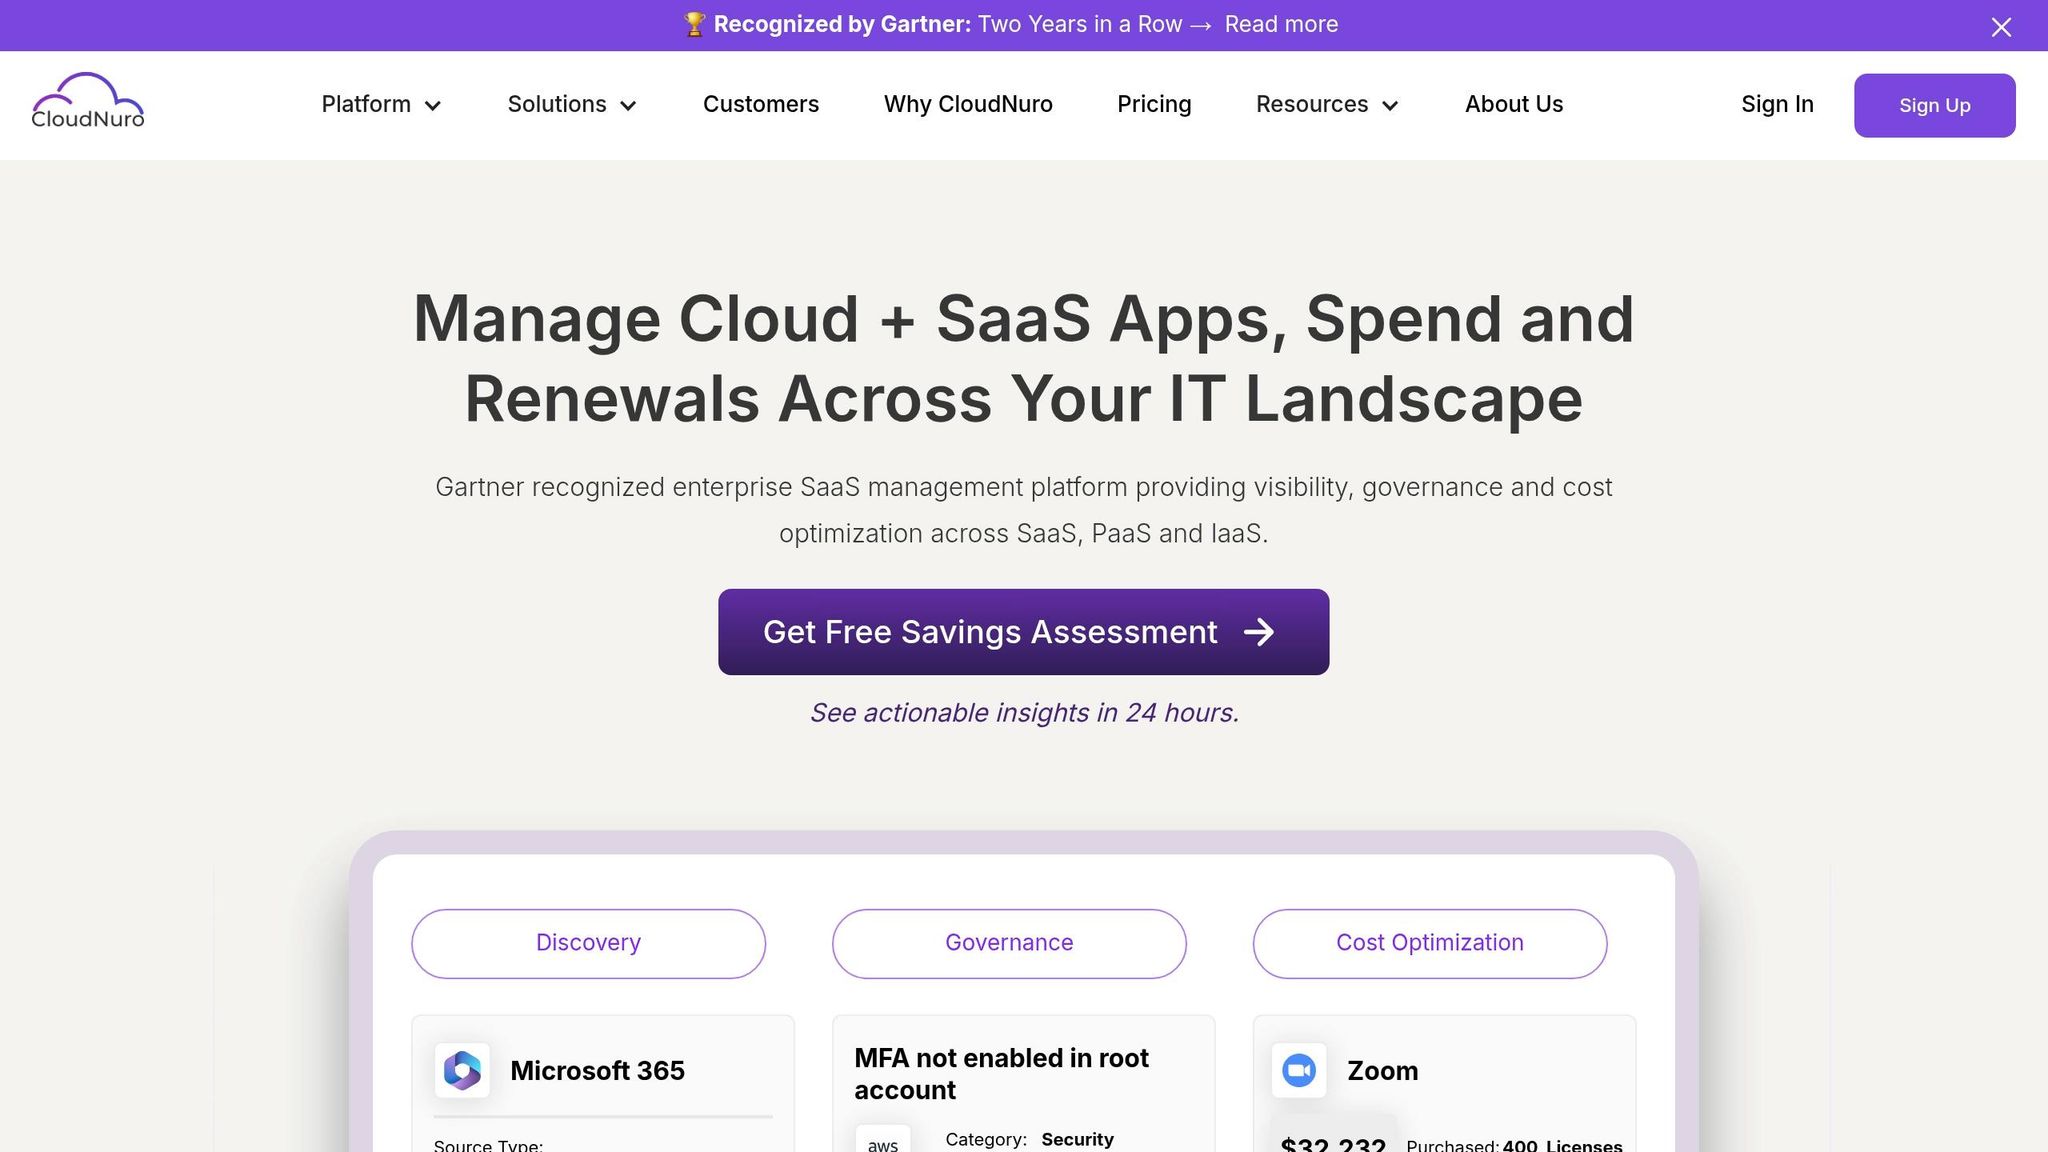Click arrow icon in savings assessment button
The height and width of the screenshot is (1152, 2048).
1259,632
